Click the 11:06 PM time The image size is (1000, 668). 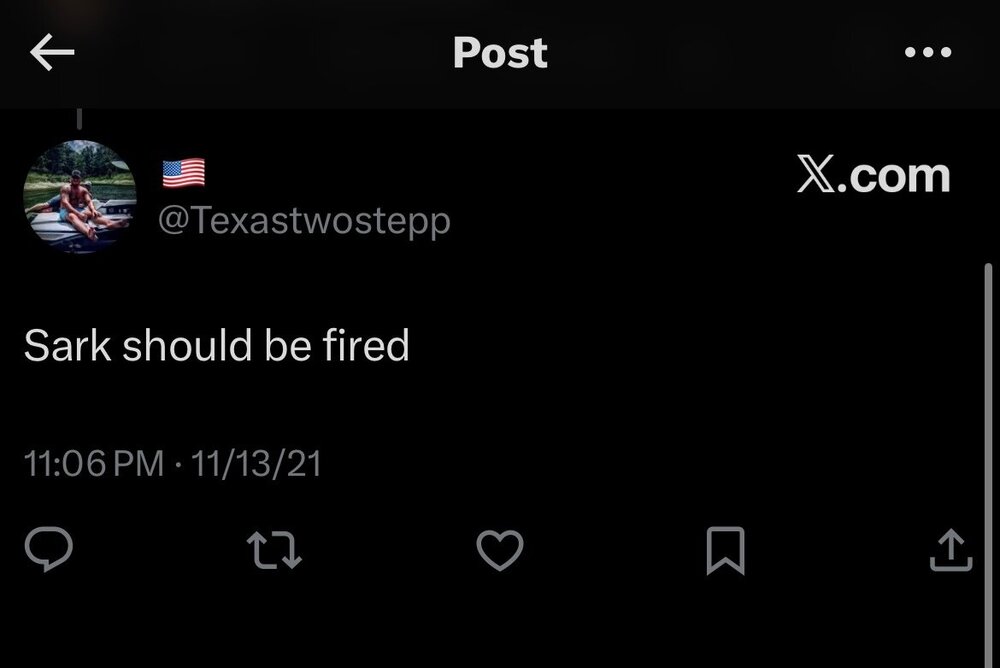[x=93, y=464]
